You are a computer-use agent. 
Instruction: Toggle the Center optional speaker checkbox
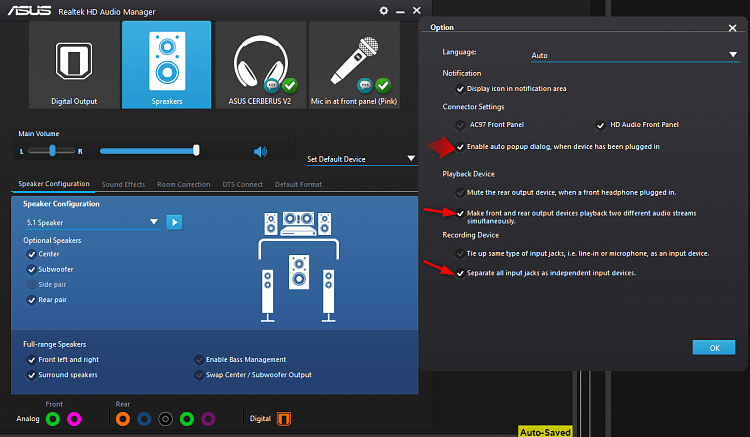[x=32, y=254]
